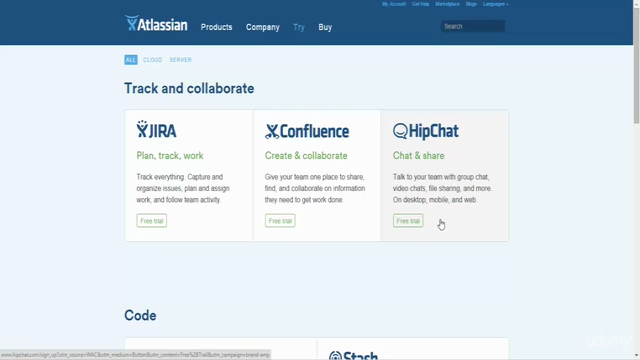This screenshot has width=640, height=360.
Task: Open Blogs link
Action: coord(471,4)
